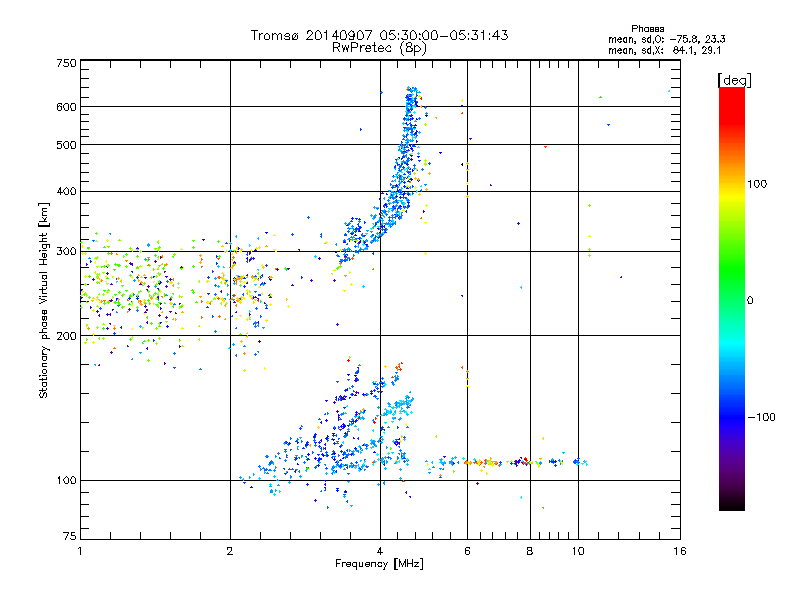800x600 pixels.
Task: Click the x-axis tick label '2'
Action: point(230,551)
